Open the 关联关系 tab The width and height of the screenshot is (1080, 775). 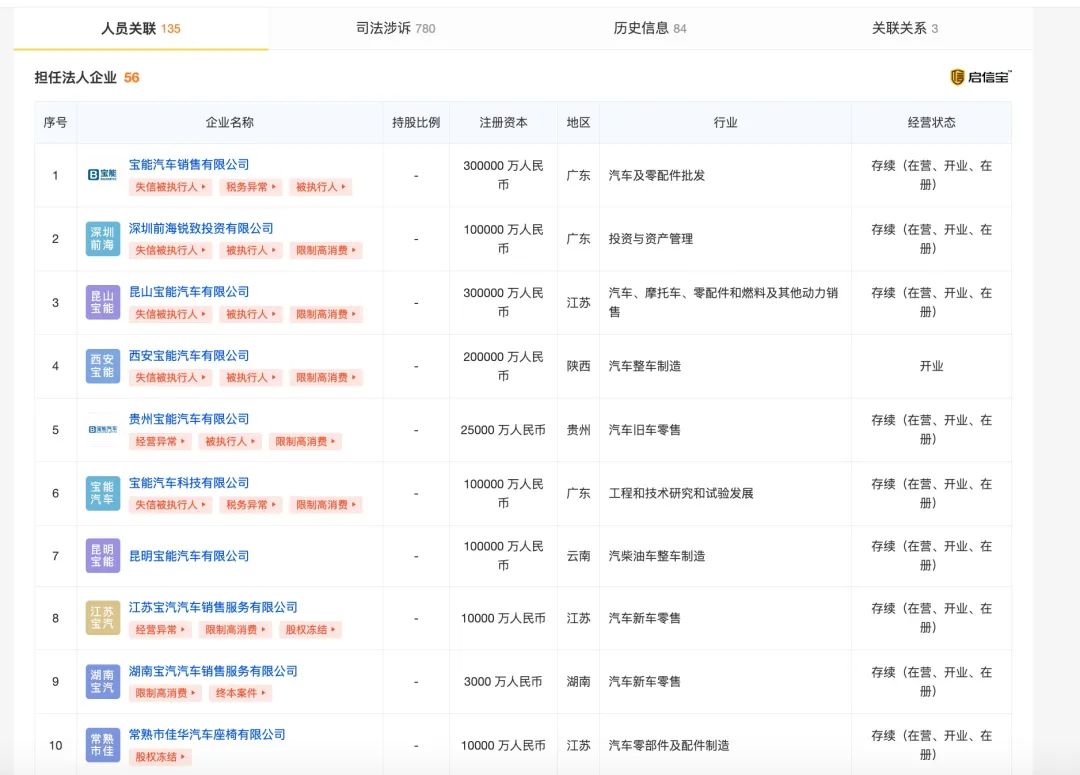click(904, 28)
